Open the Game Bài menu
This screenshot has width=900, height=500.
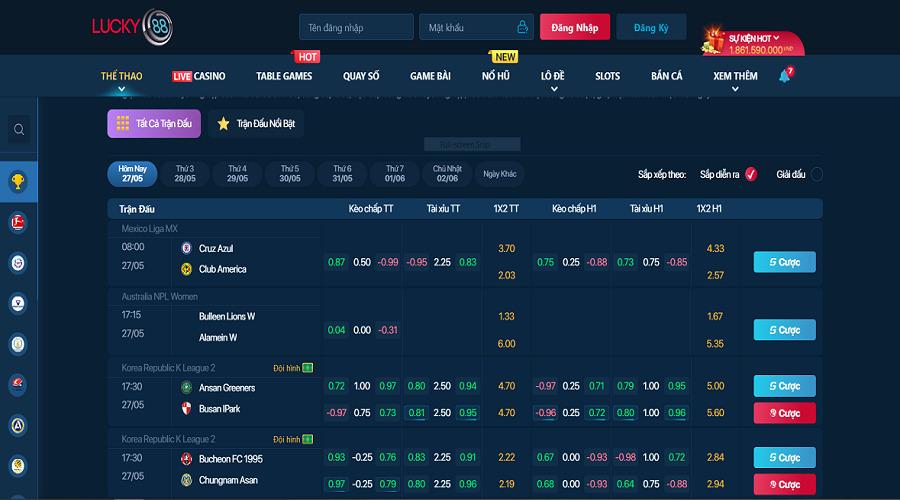pyautogui.click(x=430, y=76)
